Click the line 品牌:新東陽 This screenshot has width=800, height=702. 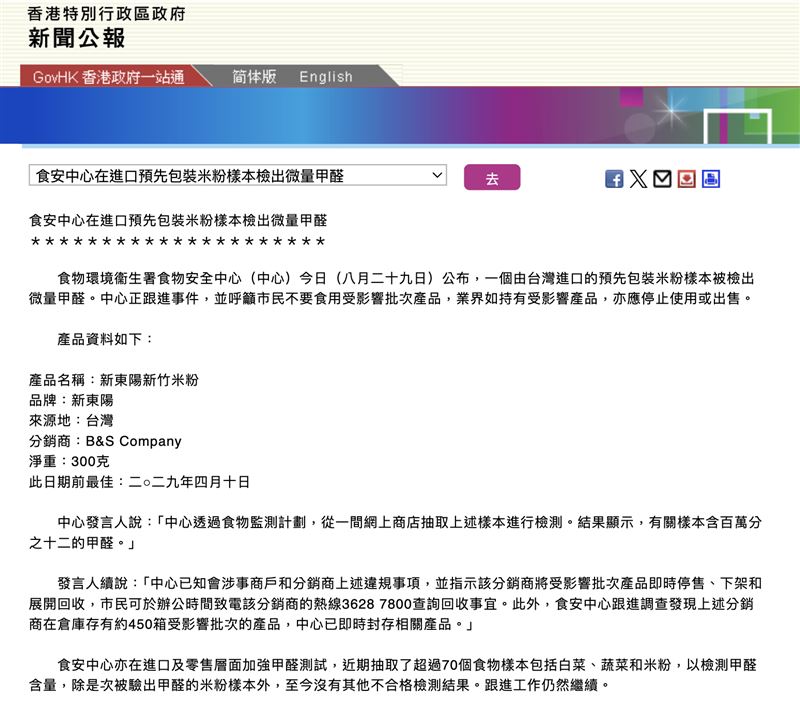(71, 400)
